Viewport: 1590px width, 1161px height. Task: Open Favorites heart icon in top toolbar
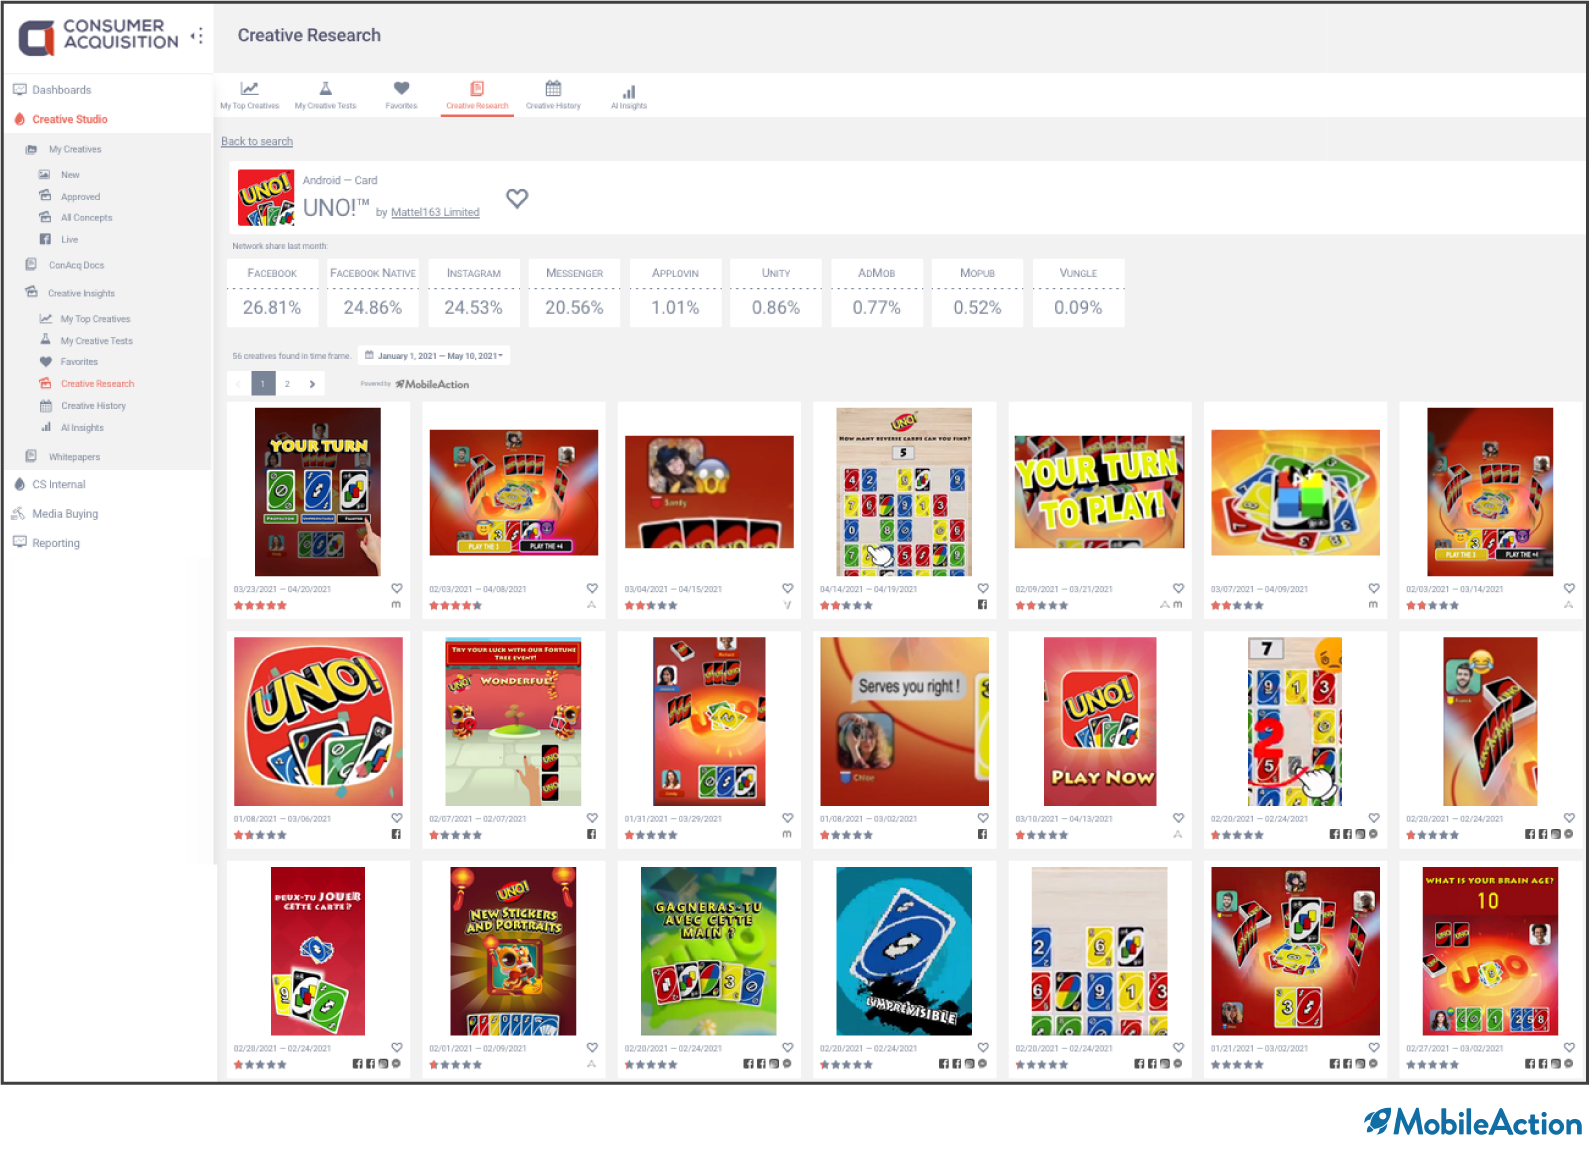[x=401, y=88]
